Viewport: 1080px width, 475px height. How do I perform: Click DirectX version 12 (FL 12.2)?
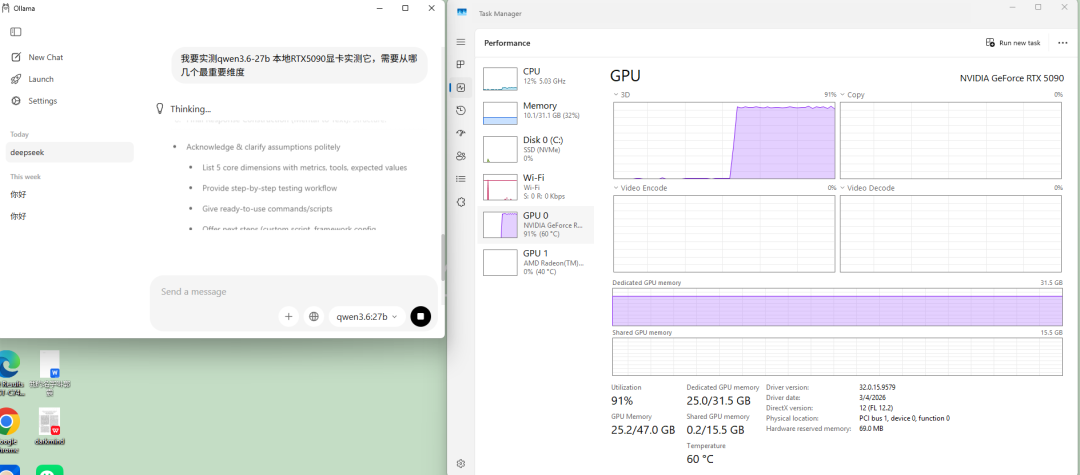click(x=878, y=408)
